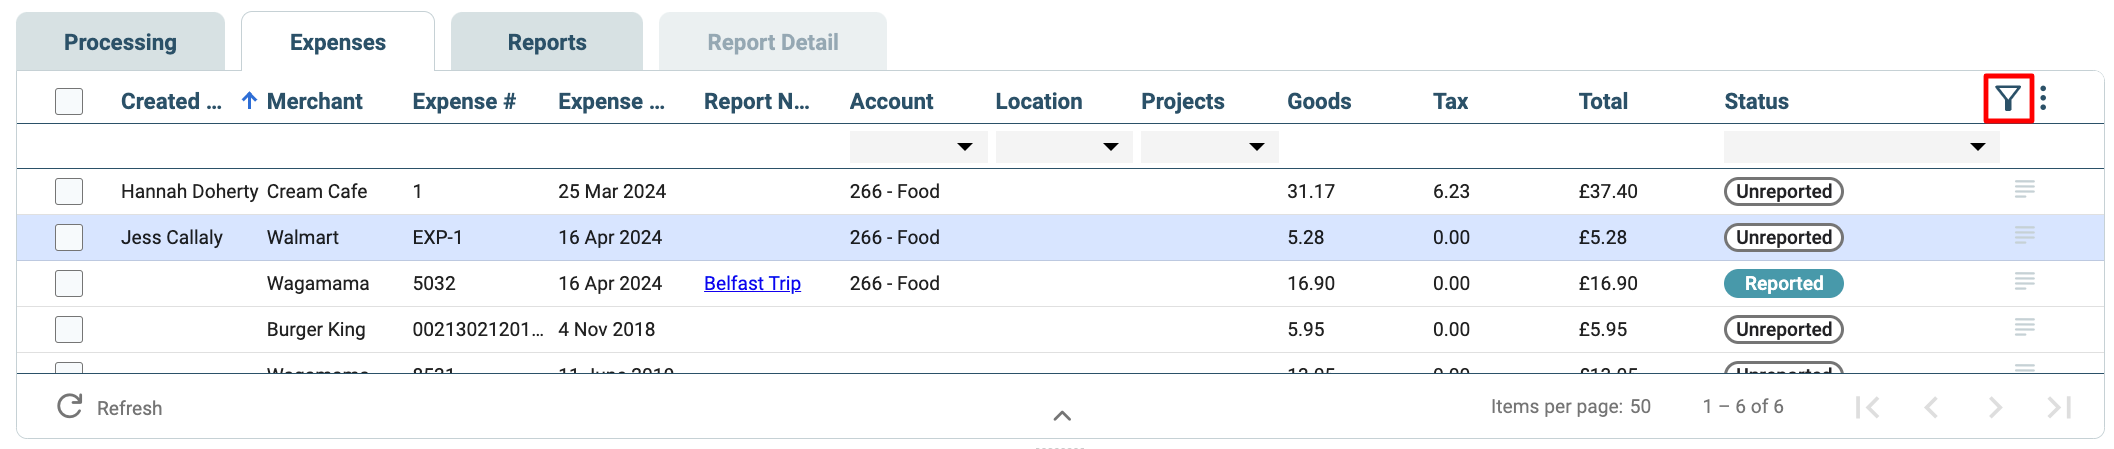
Task: Open the Status filter dropdown
Action: point(1861,147)
